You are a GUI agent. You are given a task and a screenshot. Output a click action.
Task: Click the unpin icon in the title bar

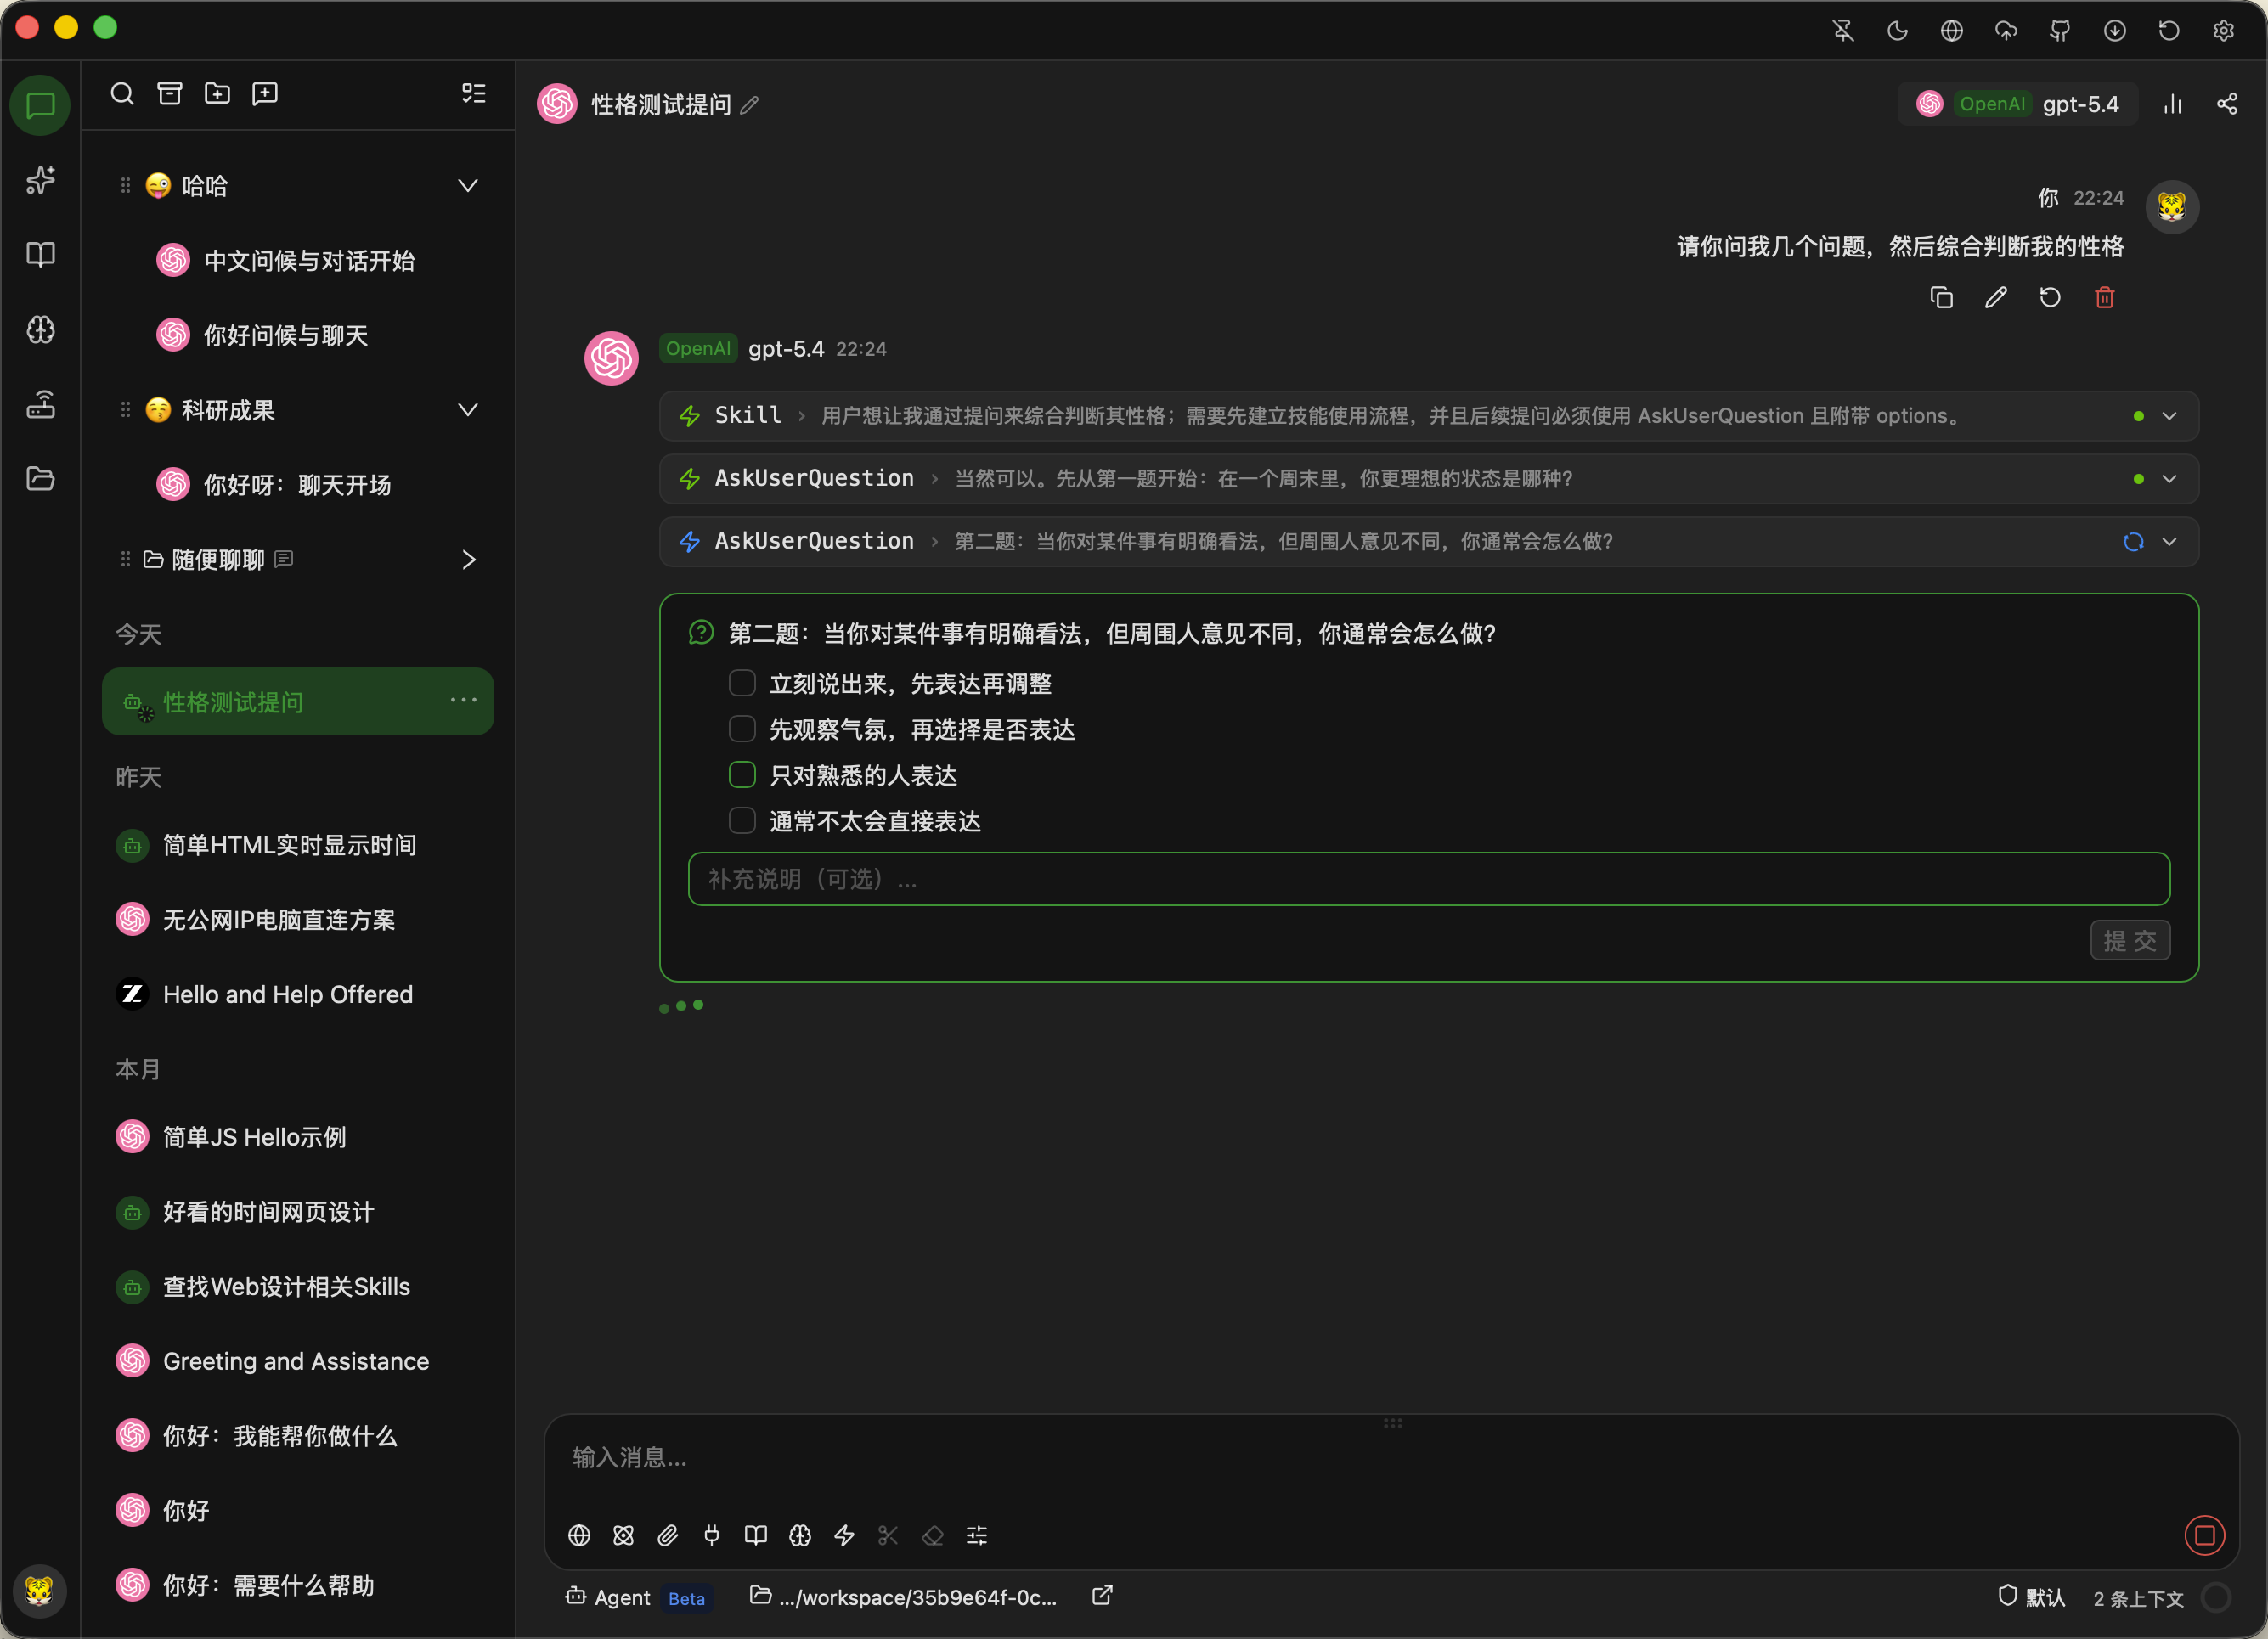1843,31
